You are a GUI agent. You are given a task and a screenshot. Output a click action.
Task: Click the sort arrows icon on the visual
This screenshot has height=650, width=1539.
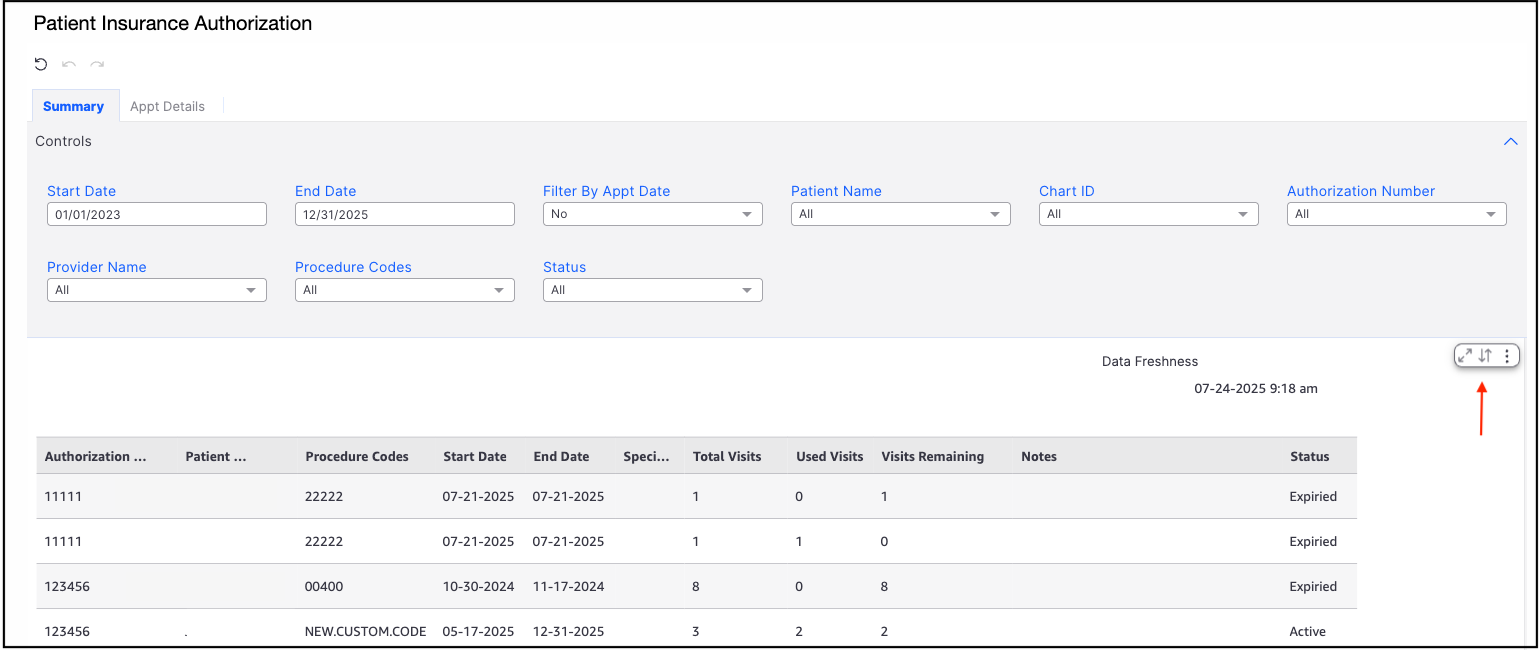(1485, 355)
